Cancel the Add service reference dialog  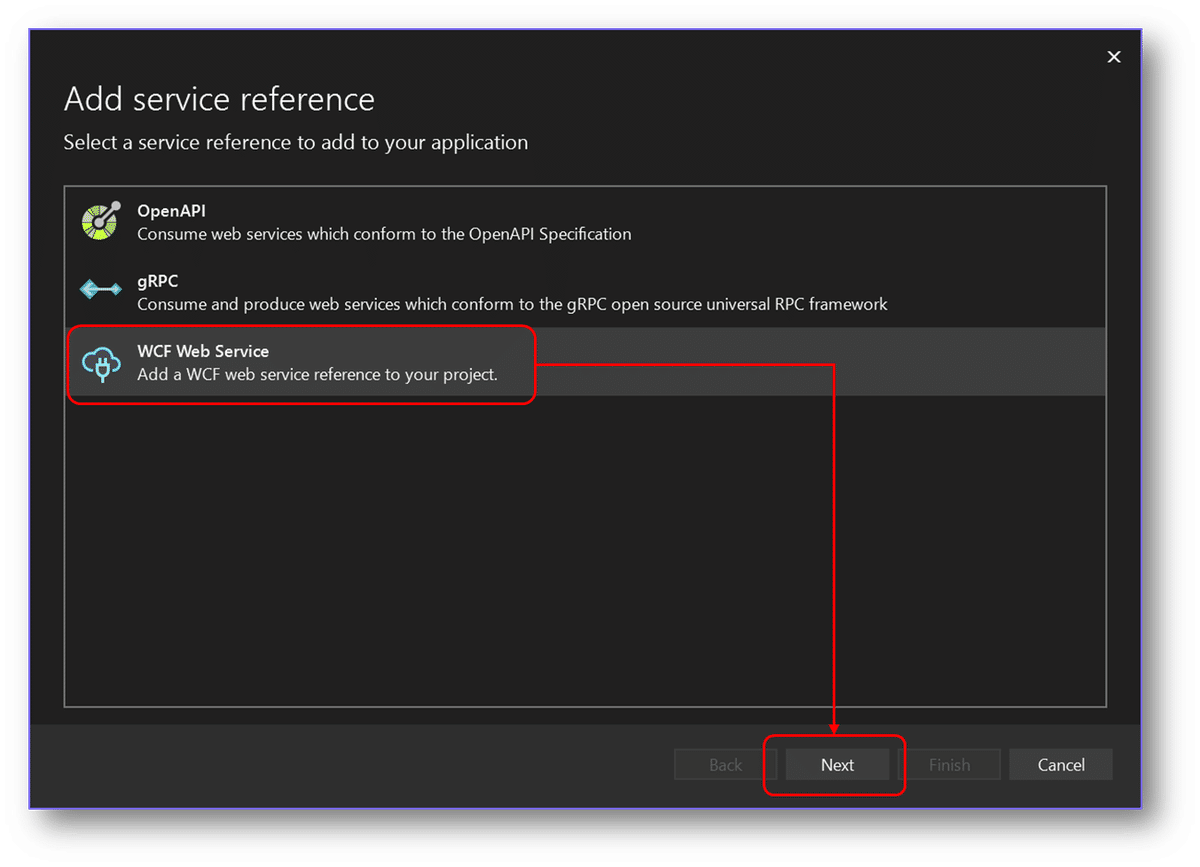pos(1061,765)
